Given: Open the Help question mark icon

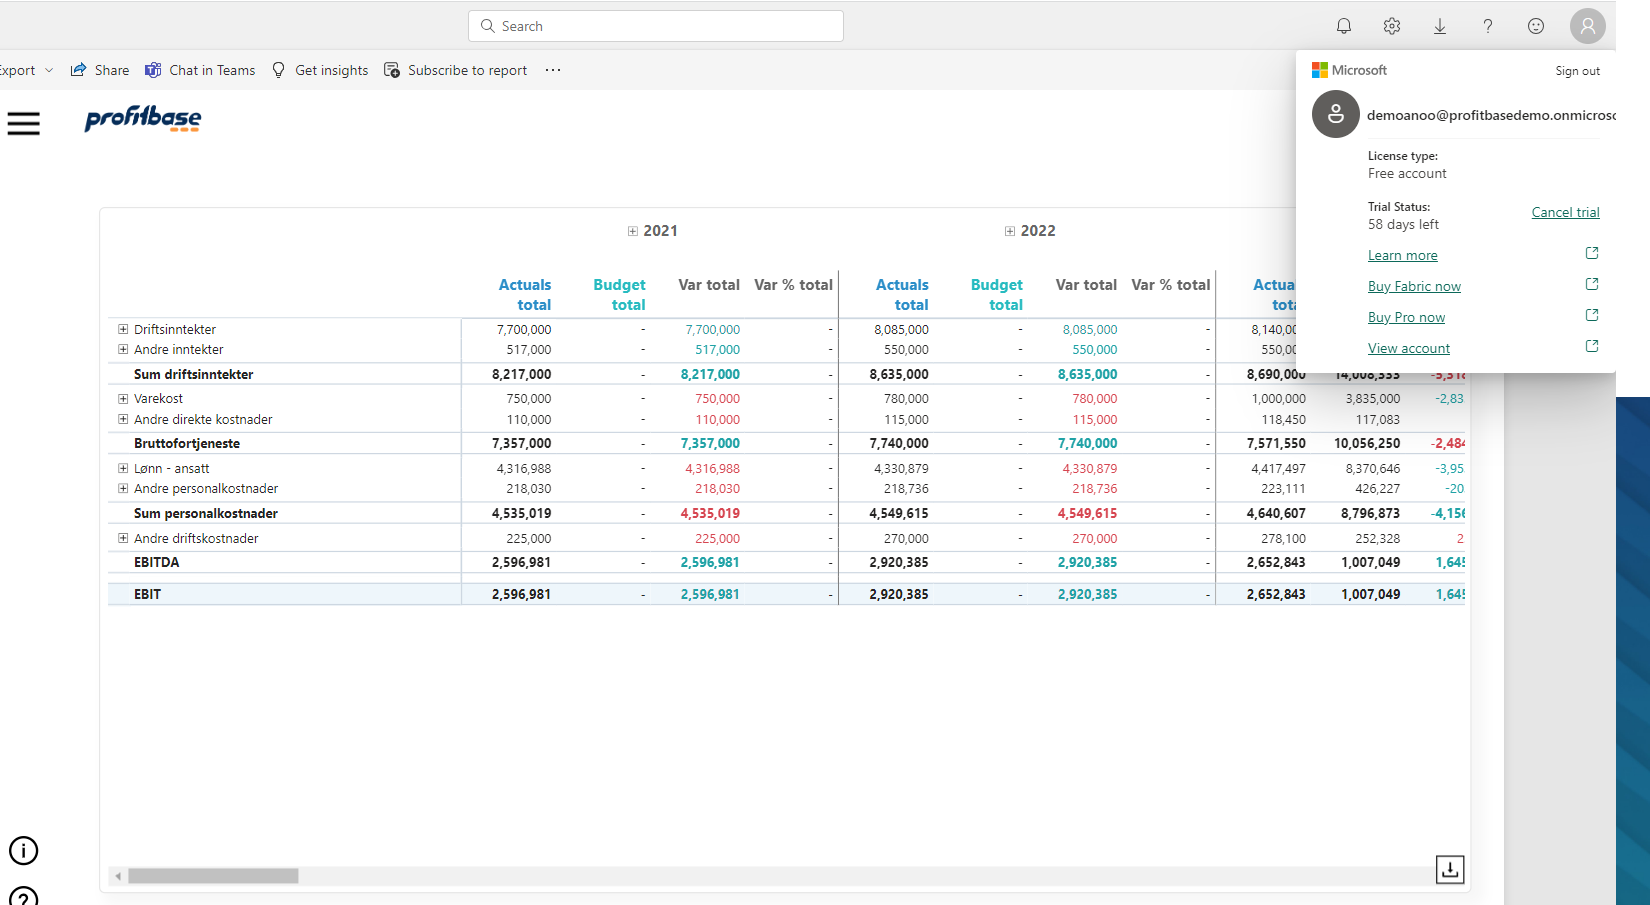Looking at the screenshot, I should click(x=1488, y=26).
